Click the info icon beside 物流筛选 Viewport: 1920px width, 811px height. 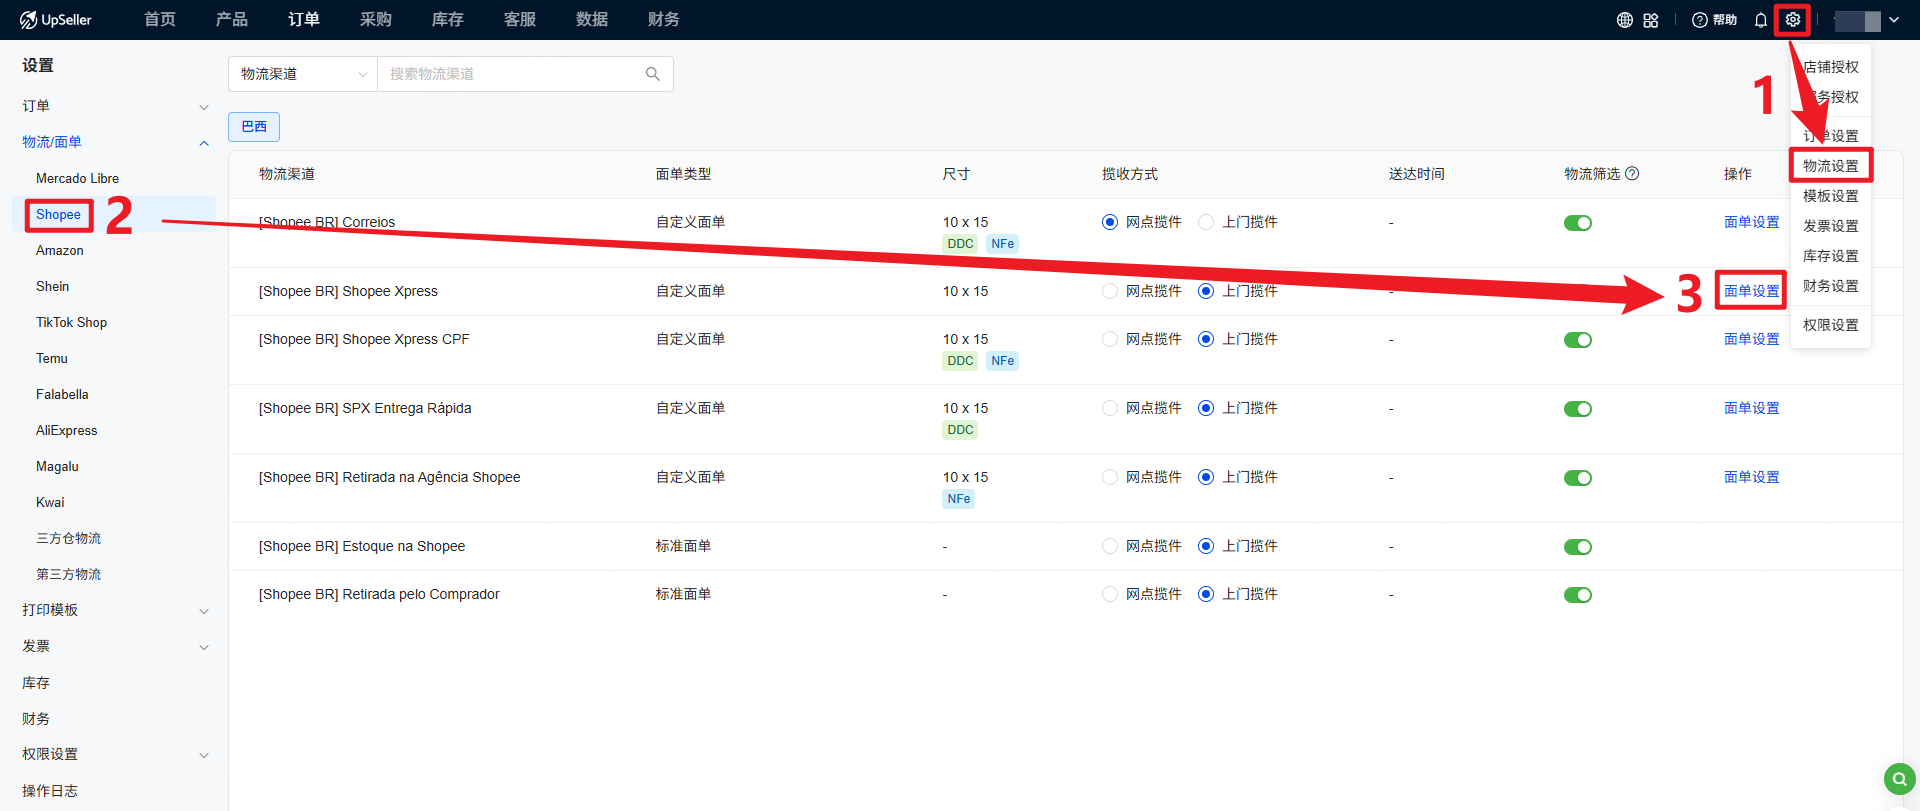pos(1632,173)
